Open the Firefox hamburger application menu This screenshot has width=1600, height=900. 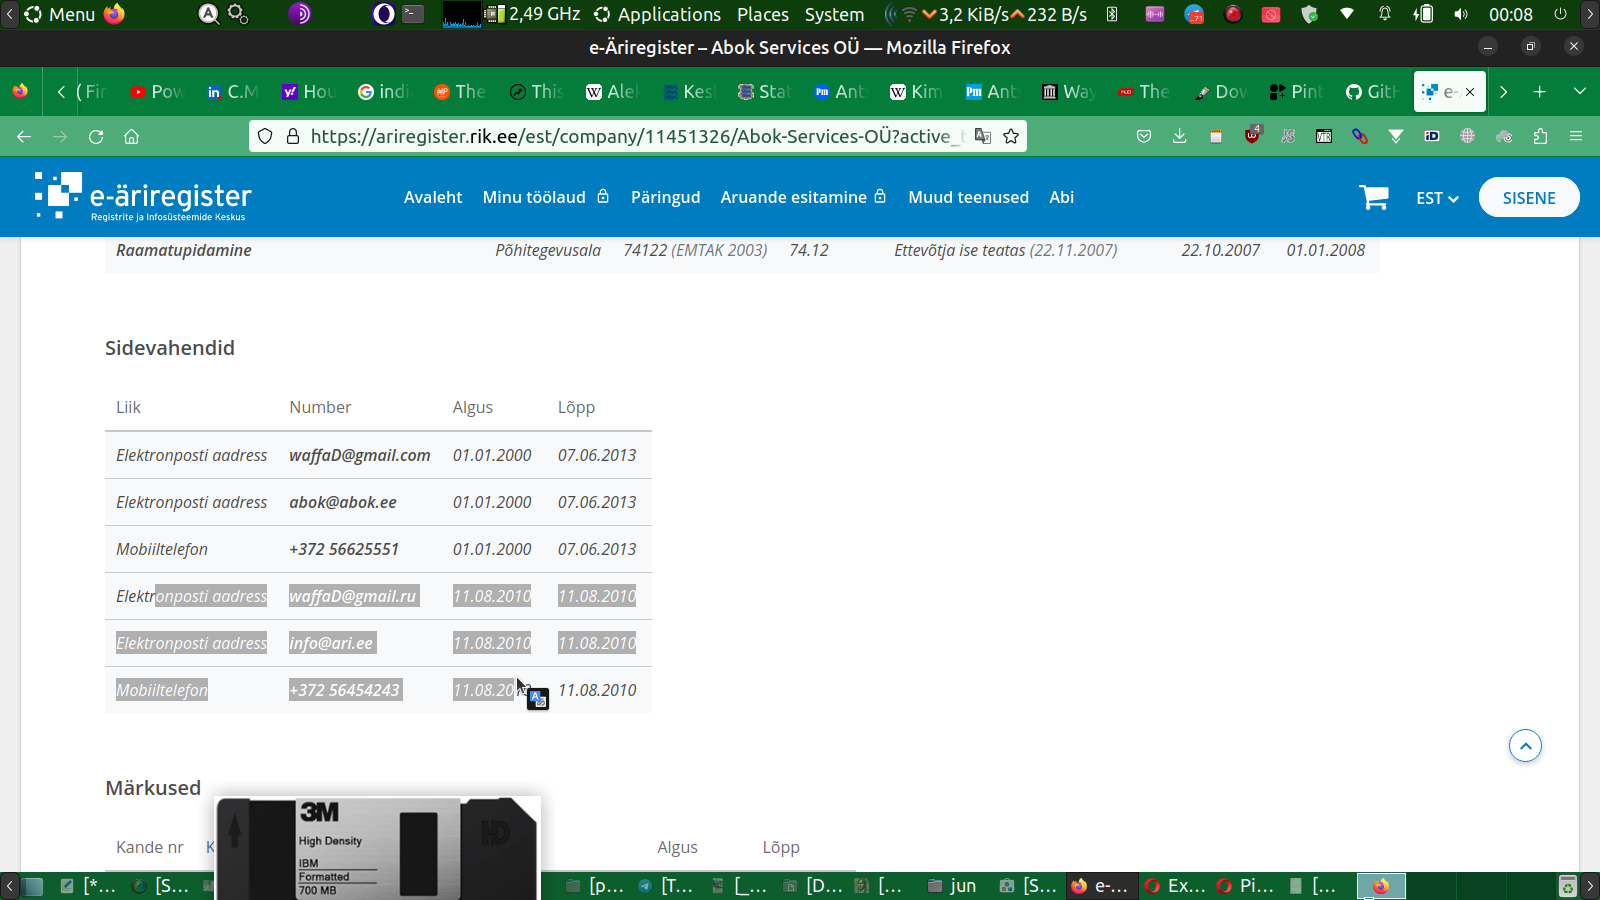(x=1576, y=136)
